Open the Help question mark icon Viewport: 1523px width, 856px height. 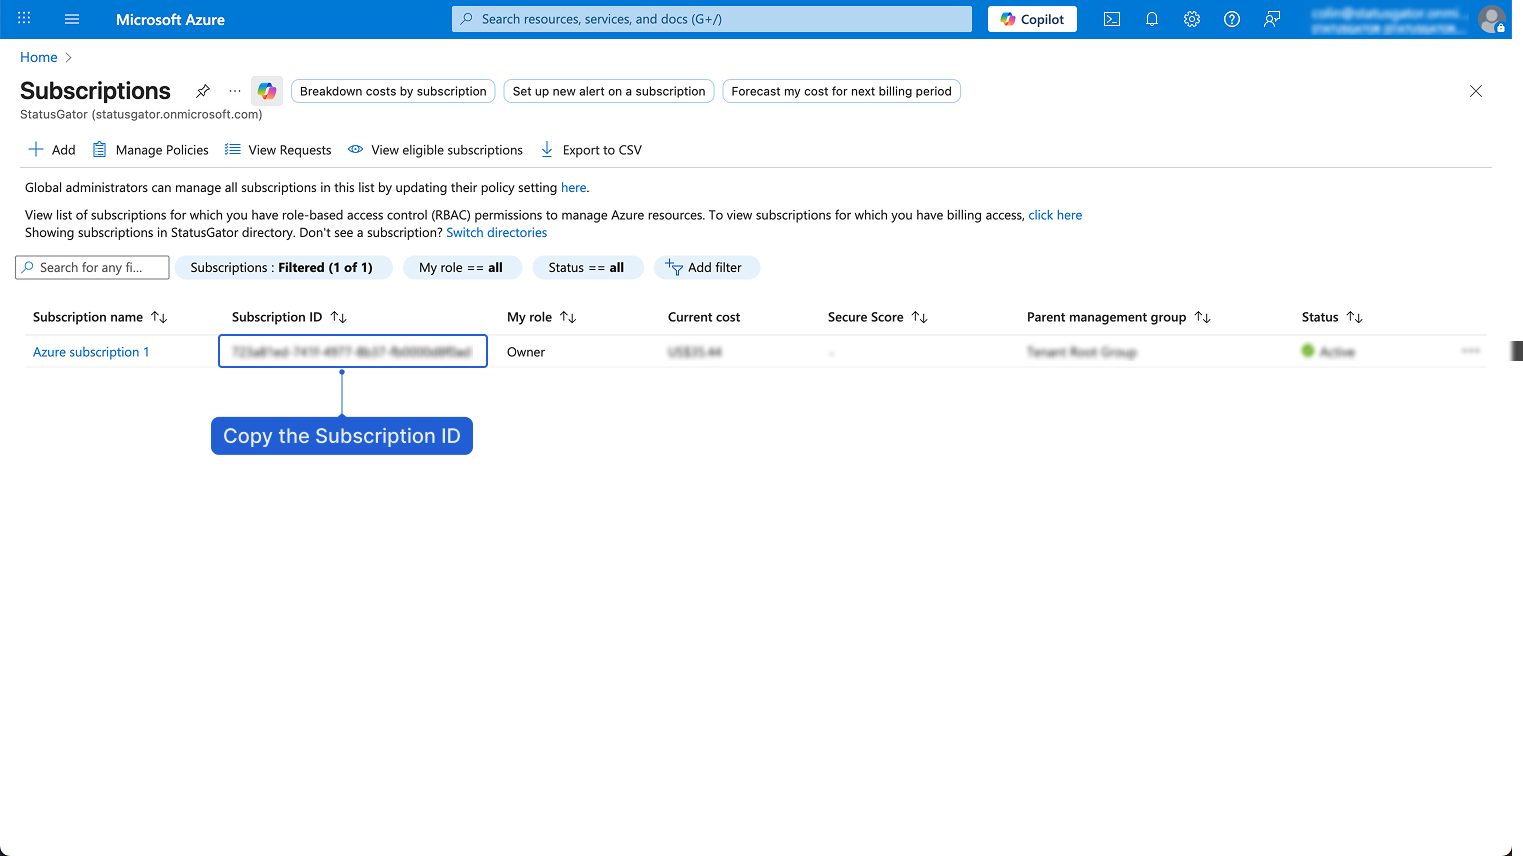pos(1232,19)
